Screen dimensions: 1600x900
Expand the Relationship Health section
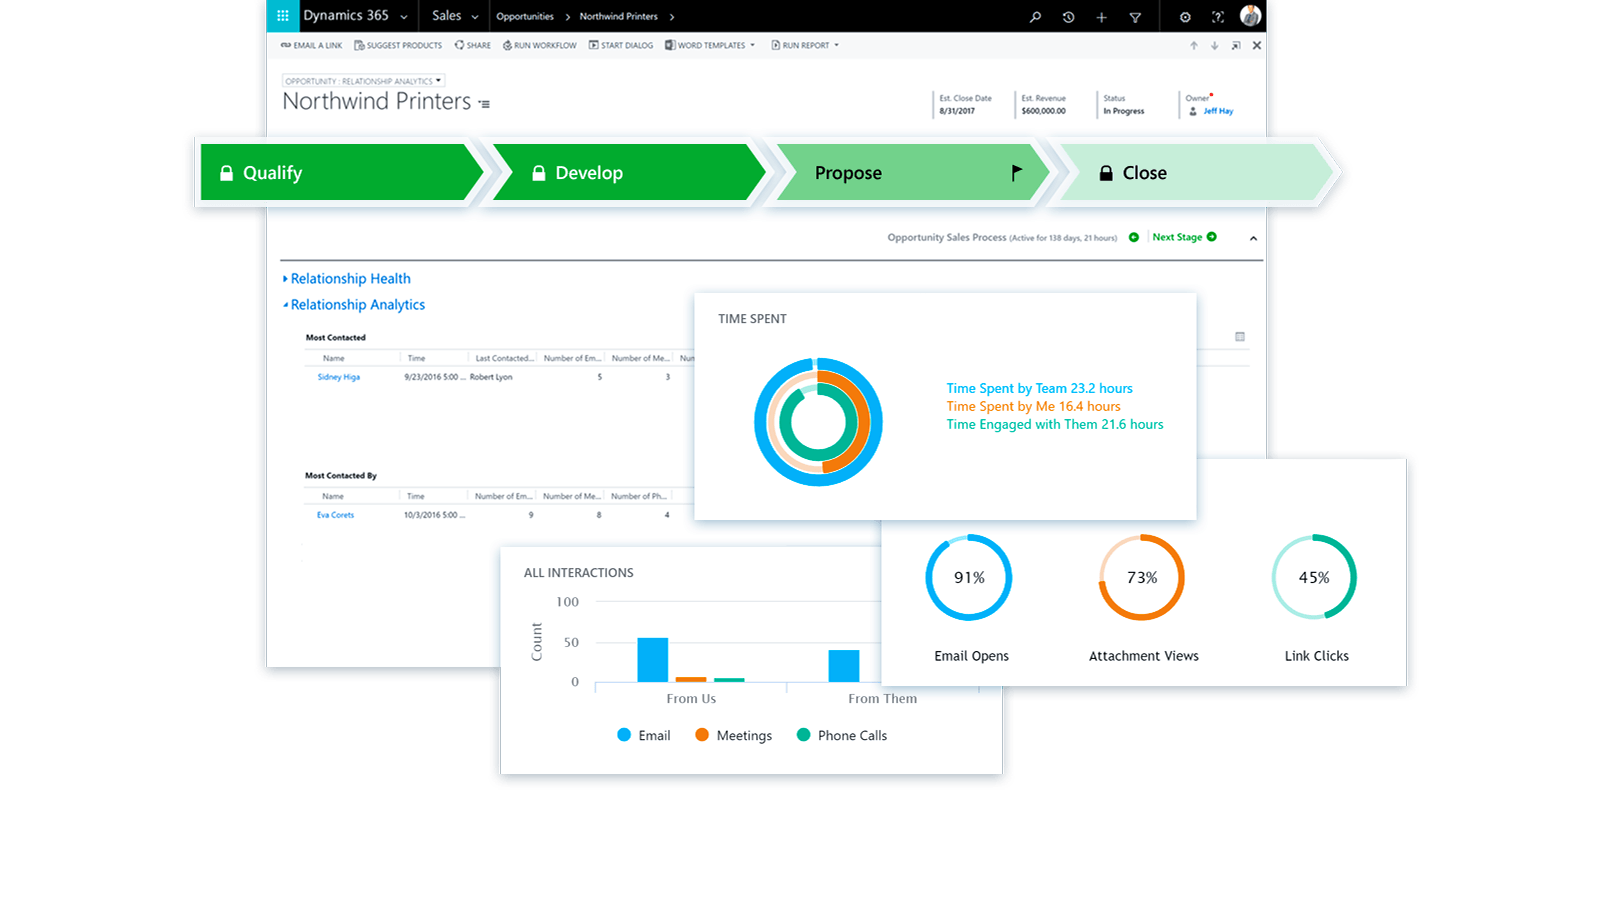[350, 279]
